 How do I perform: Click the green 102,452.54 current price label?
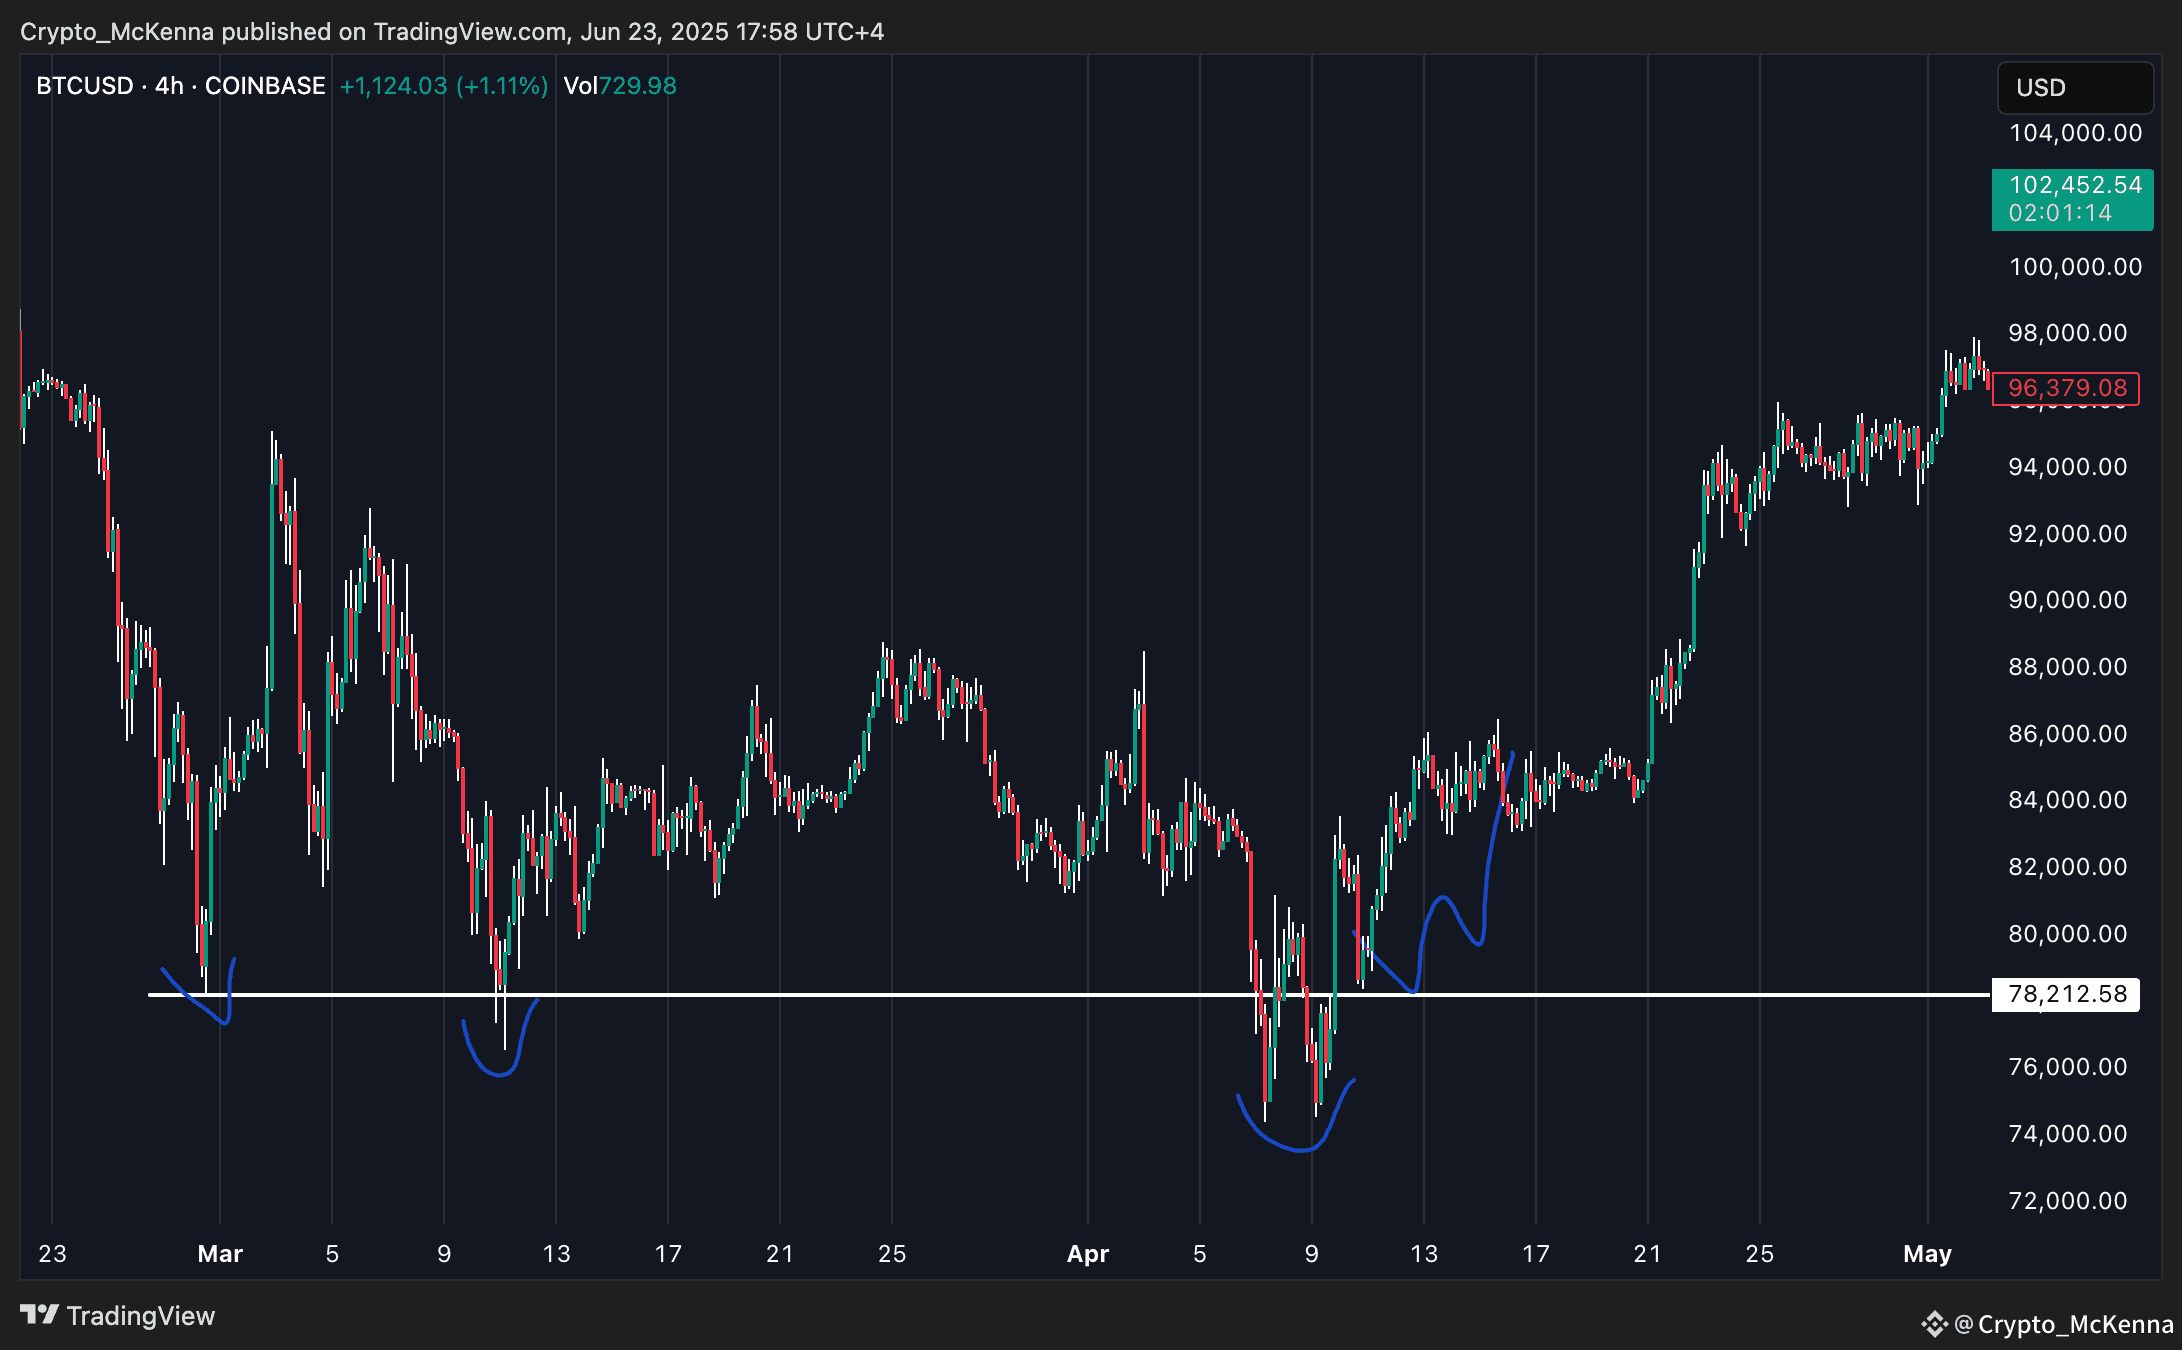(x=2072, y=199)
